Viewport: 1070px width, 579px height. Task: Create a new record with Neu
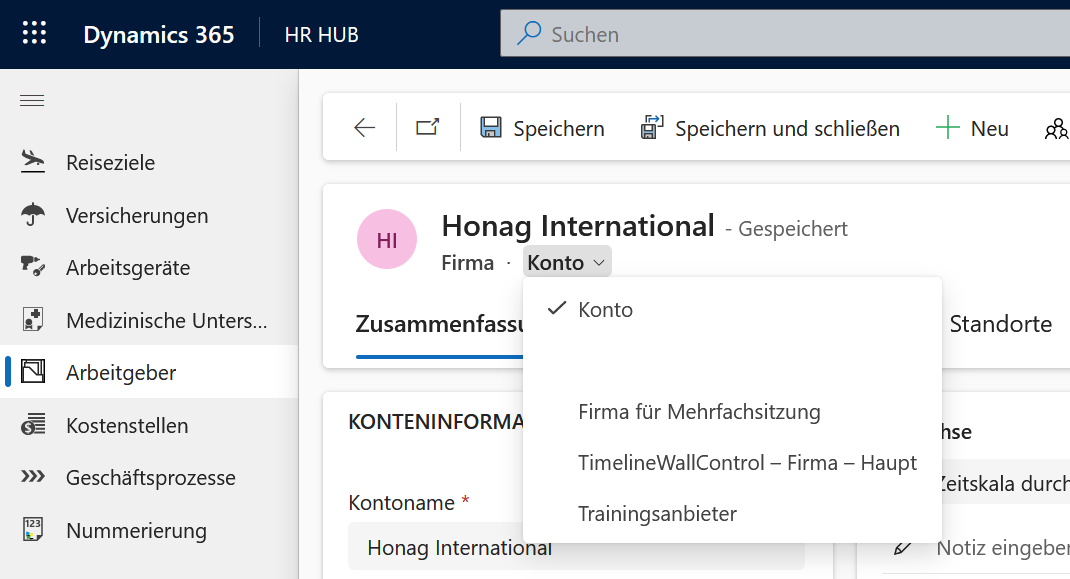click(972, 128)
